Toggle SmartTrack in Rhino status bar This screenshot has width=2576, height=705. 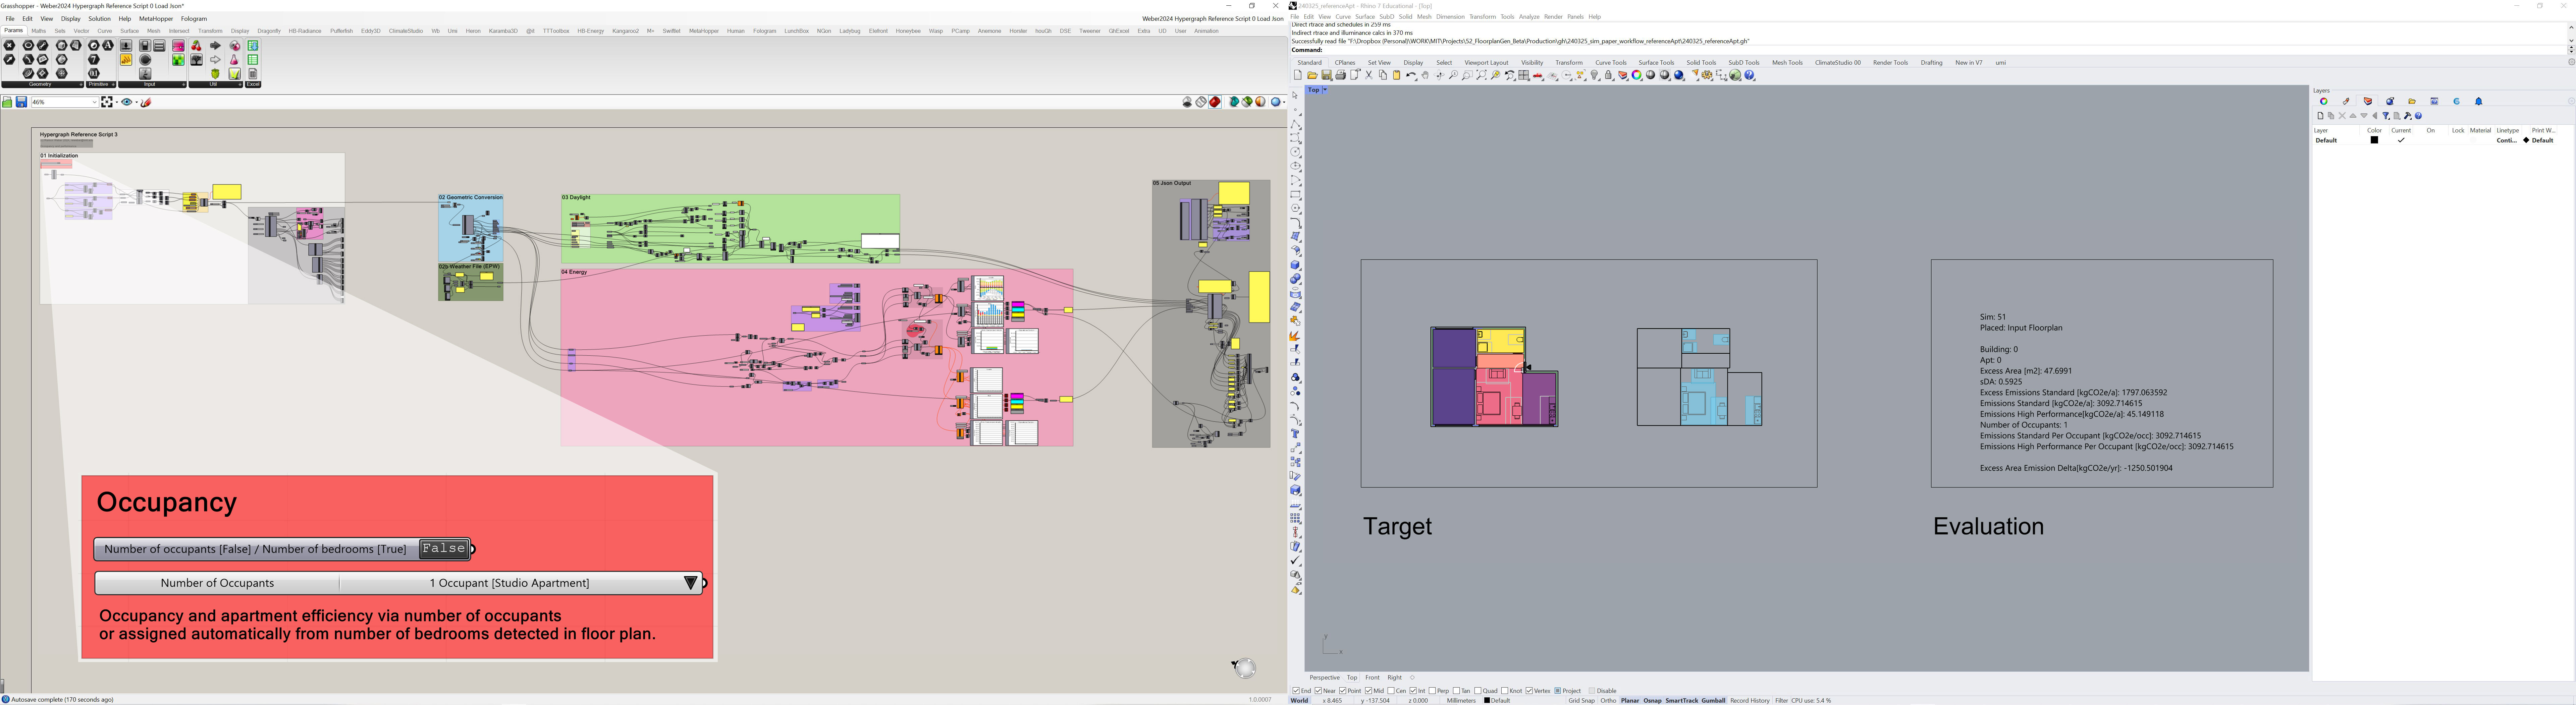click(1682, 701)
